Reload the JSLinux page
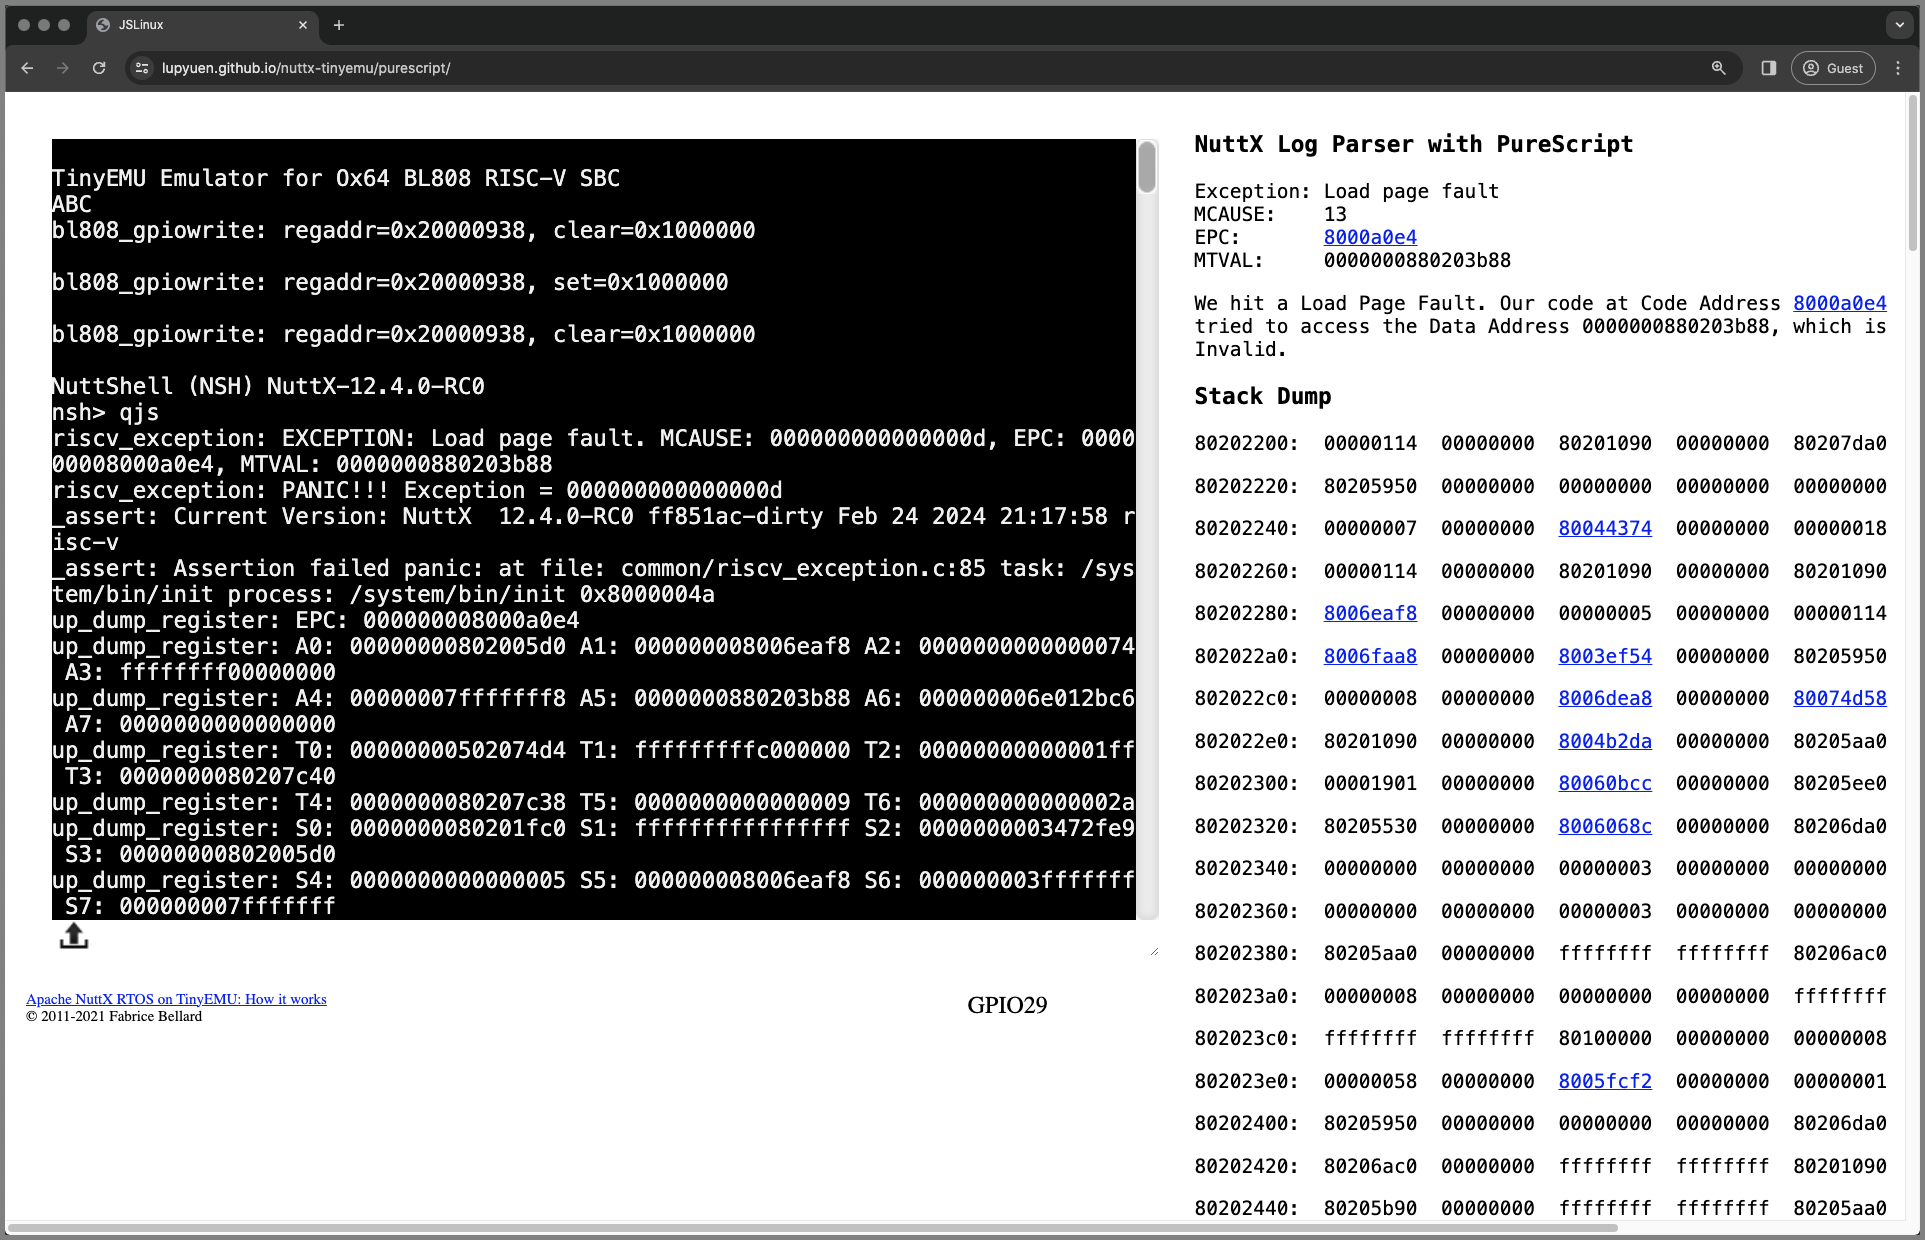1925x1240 pixels. 99,68
